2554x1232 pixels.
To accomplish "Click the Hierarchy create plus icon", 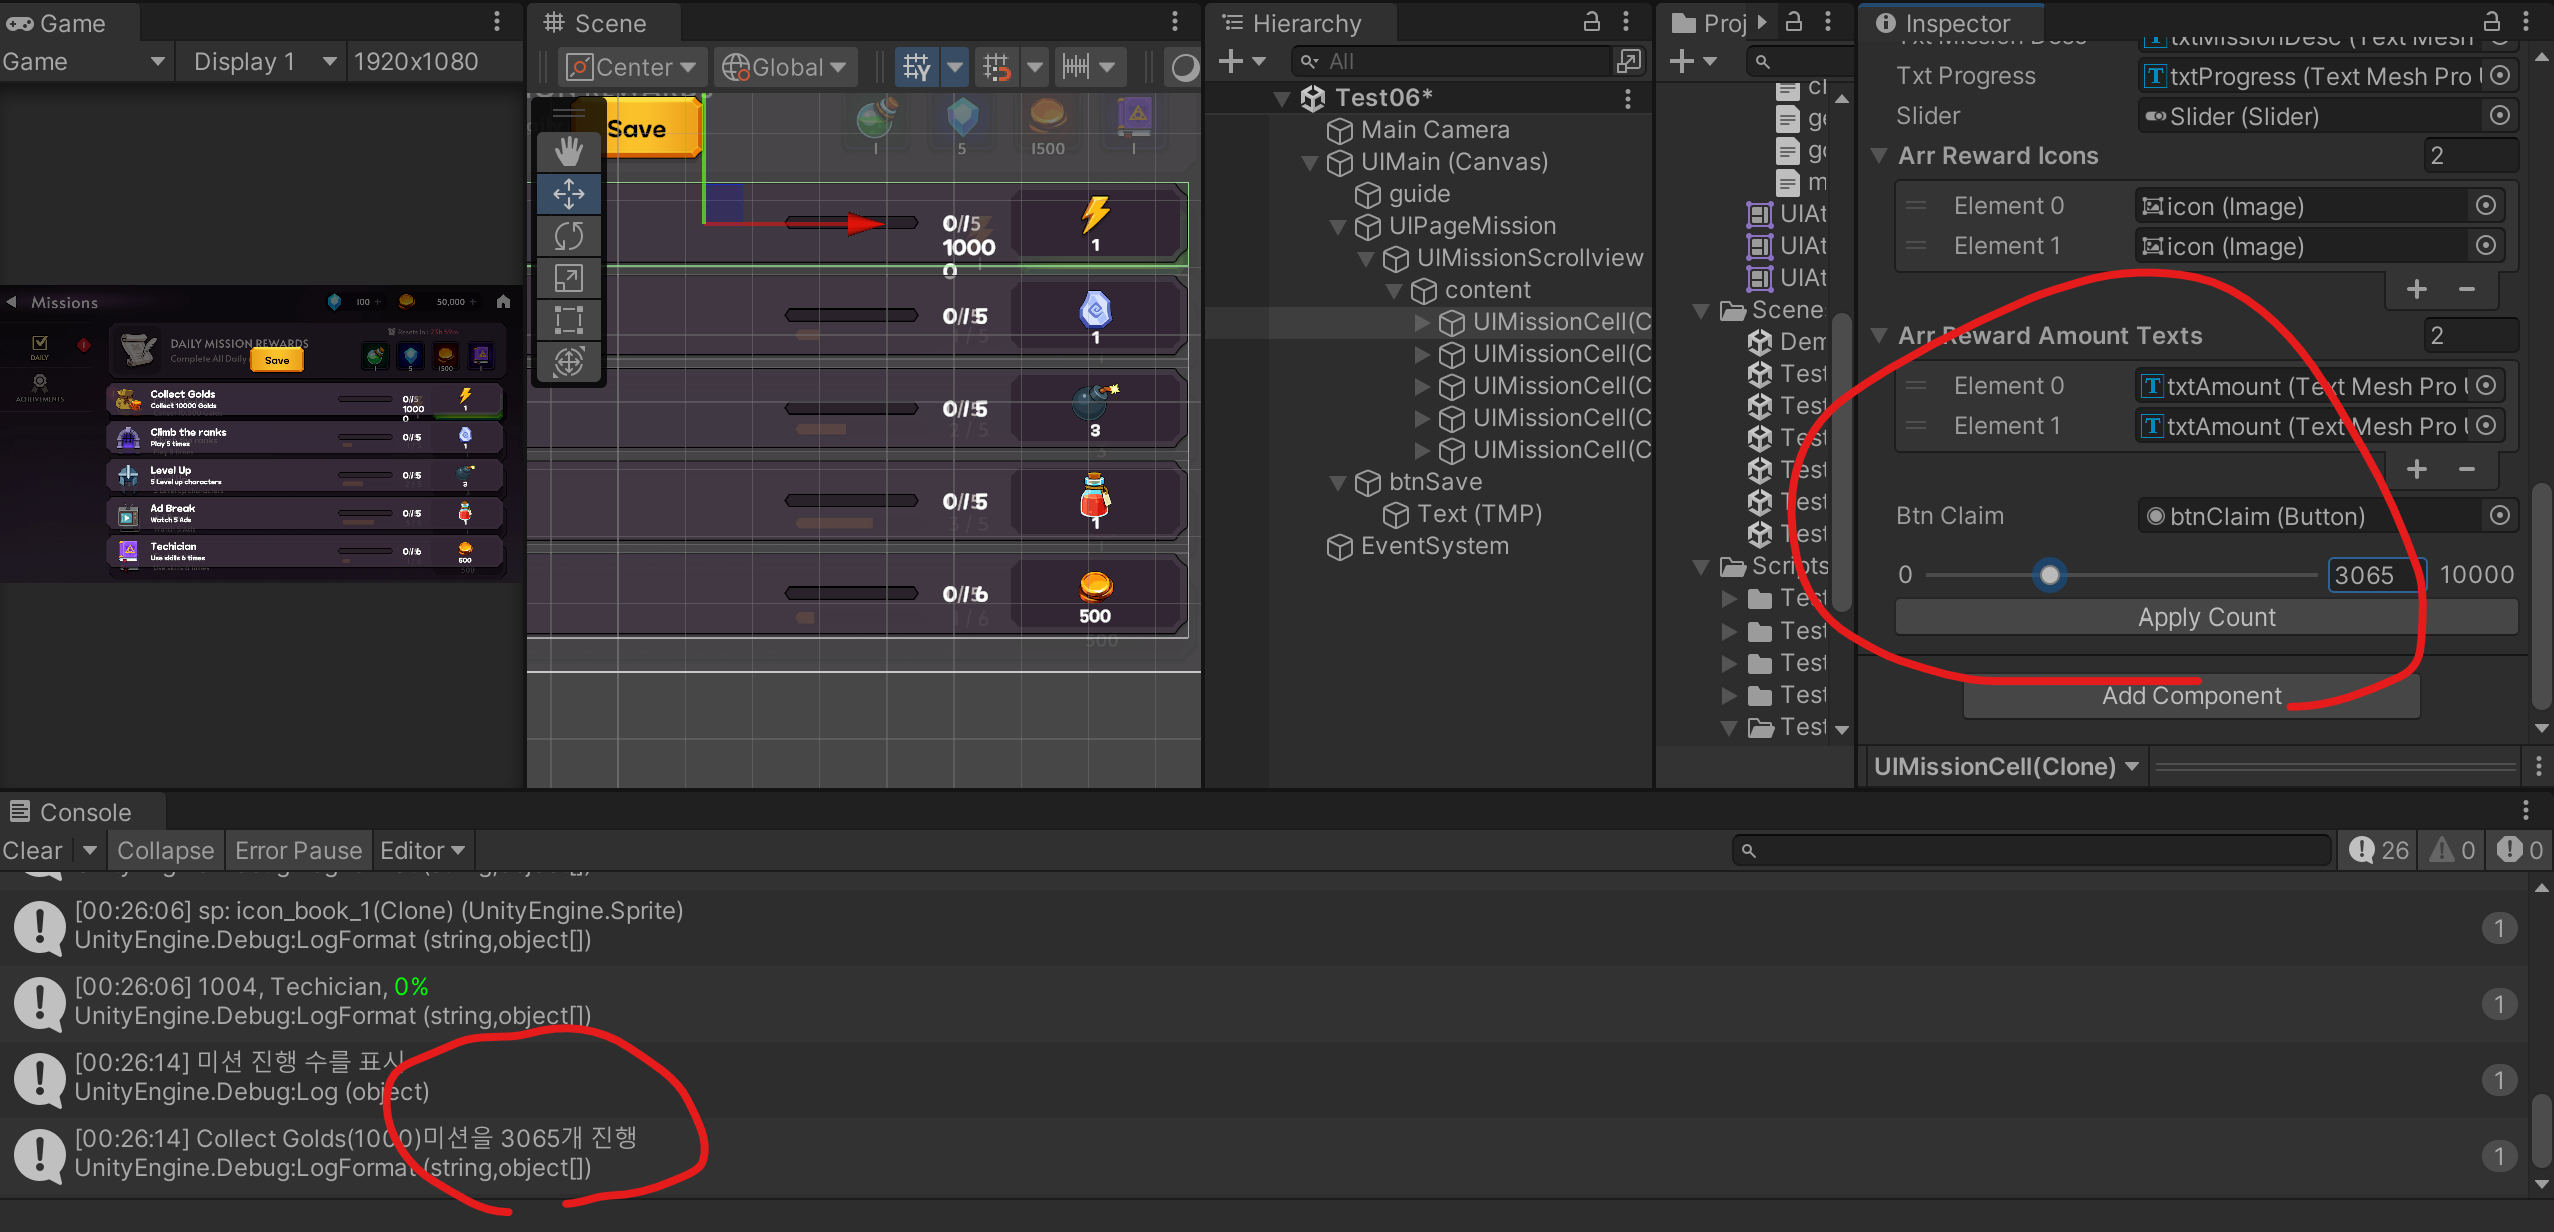I will pyautogui.click(x=1231, y=62).
